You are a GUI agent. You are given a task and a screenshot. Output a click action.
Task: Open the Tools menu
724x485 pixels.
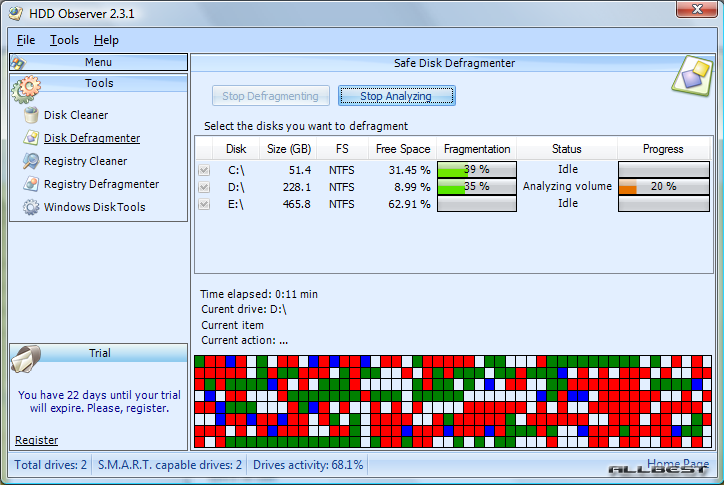[65, 40]
